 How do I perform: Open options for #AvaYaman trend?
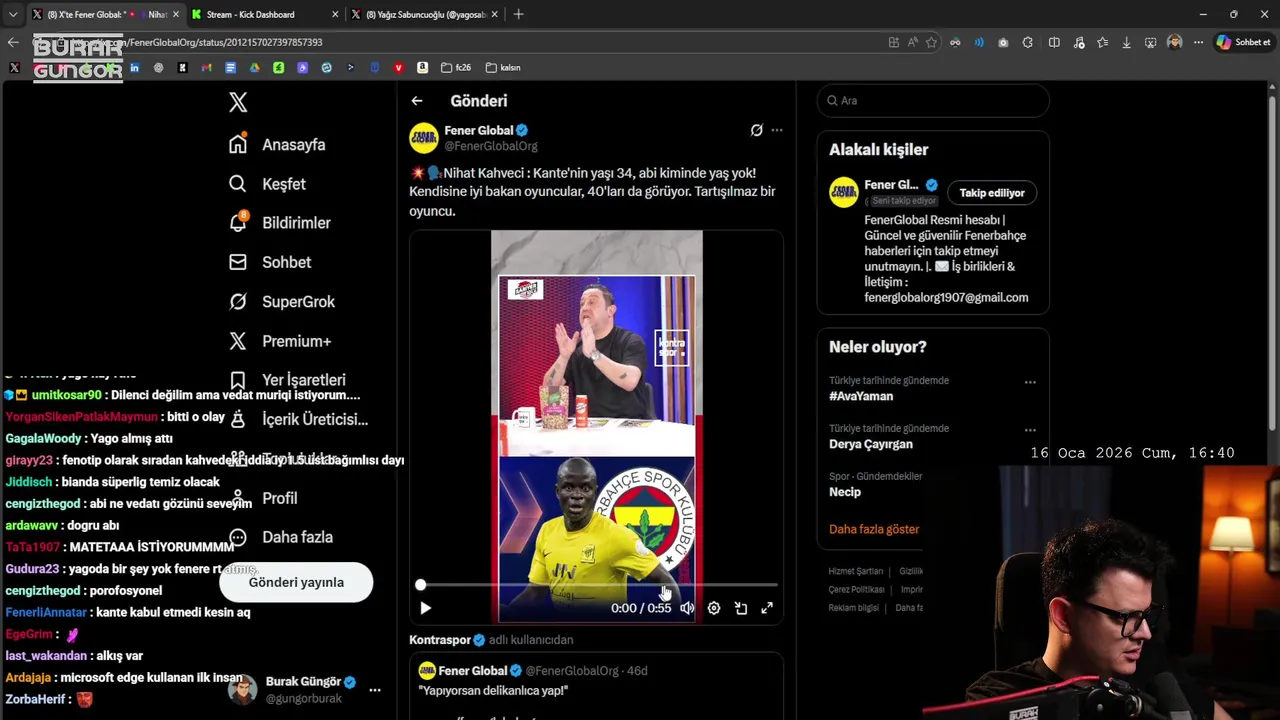tap(1030, 382)
